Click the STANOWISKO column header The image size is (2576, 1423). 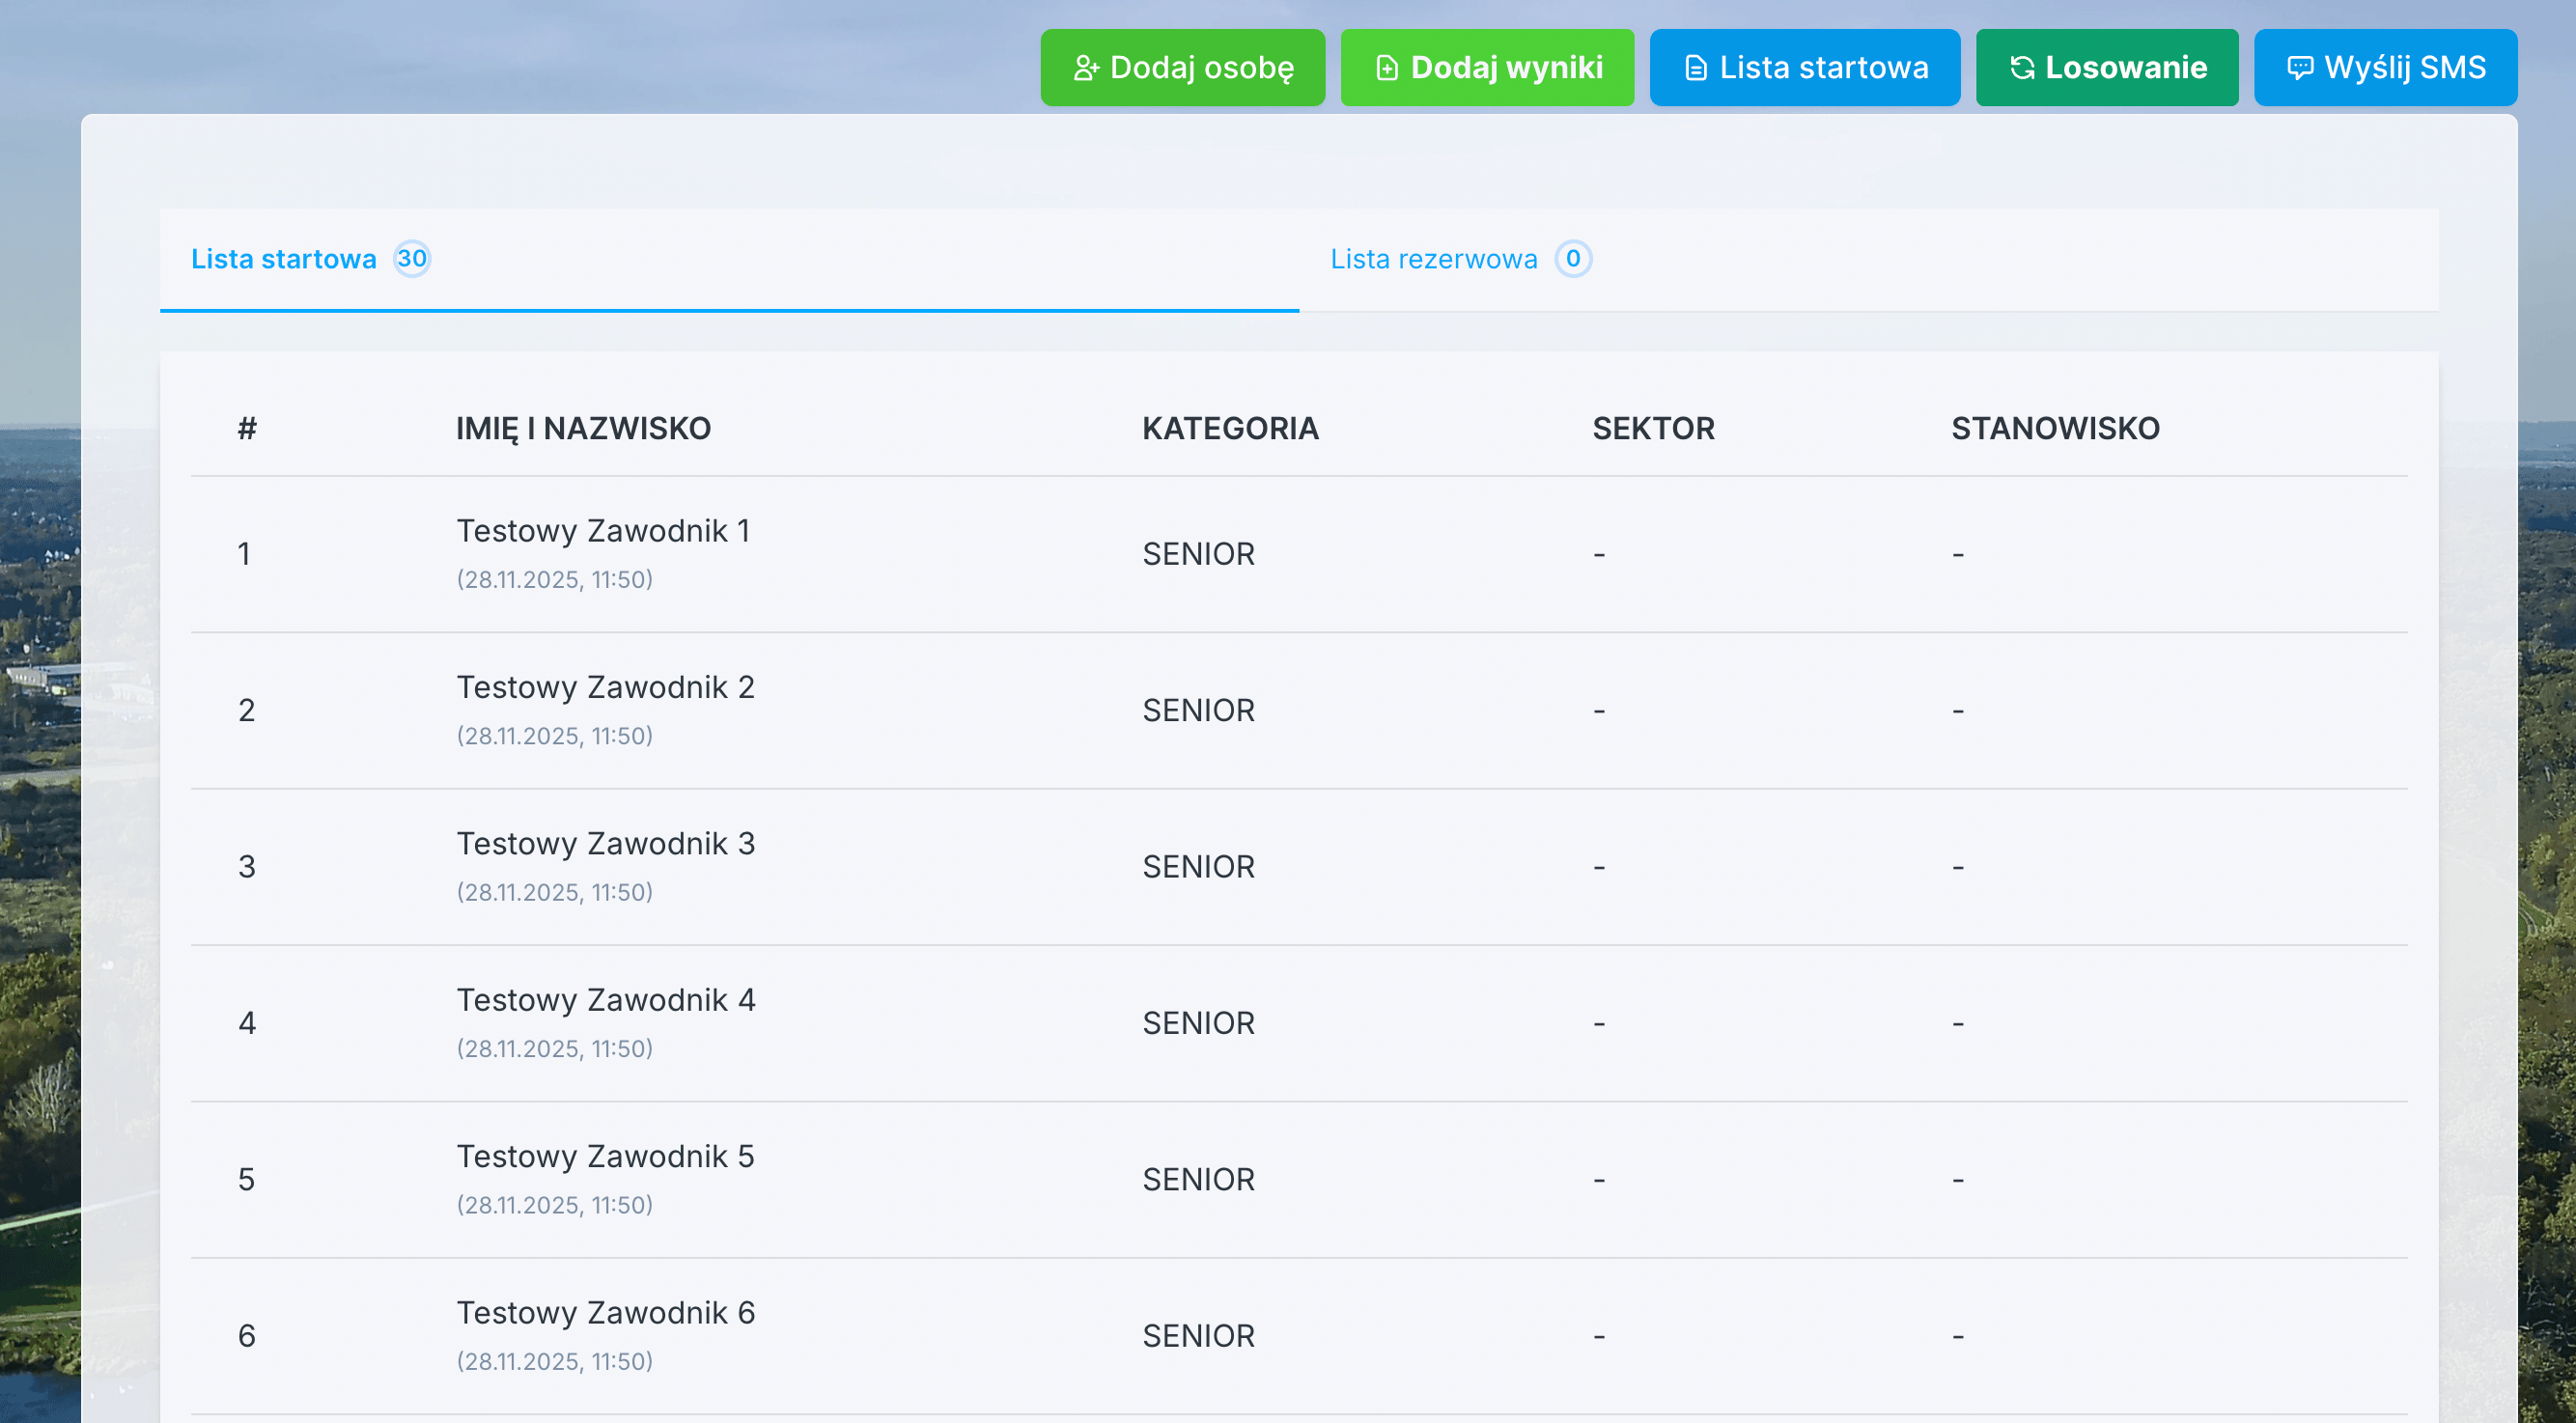click(2055, 428)
